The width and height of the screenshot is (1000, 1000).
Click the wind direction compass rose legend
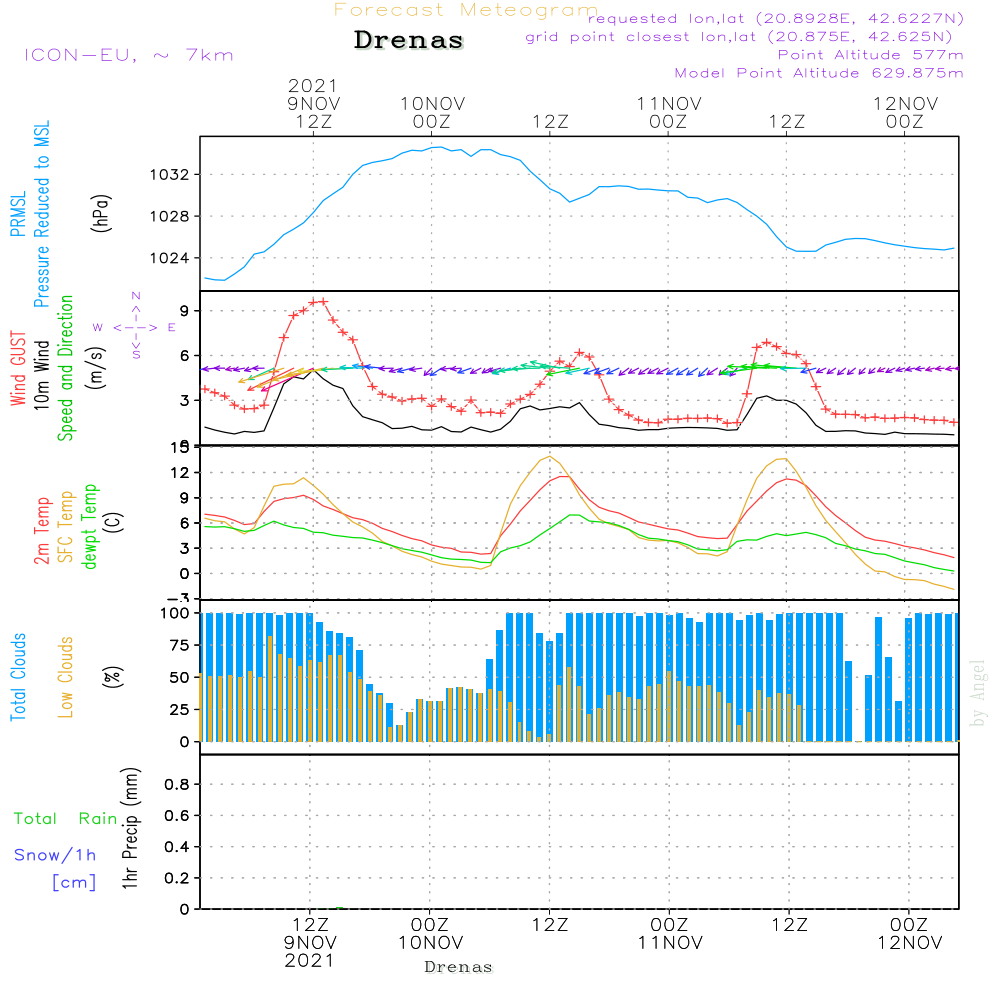135,326
